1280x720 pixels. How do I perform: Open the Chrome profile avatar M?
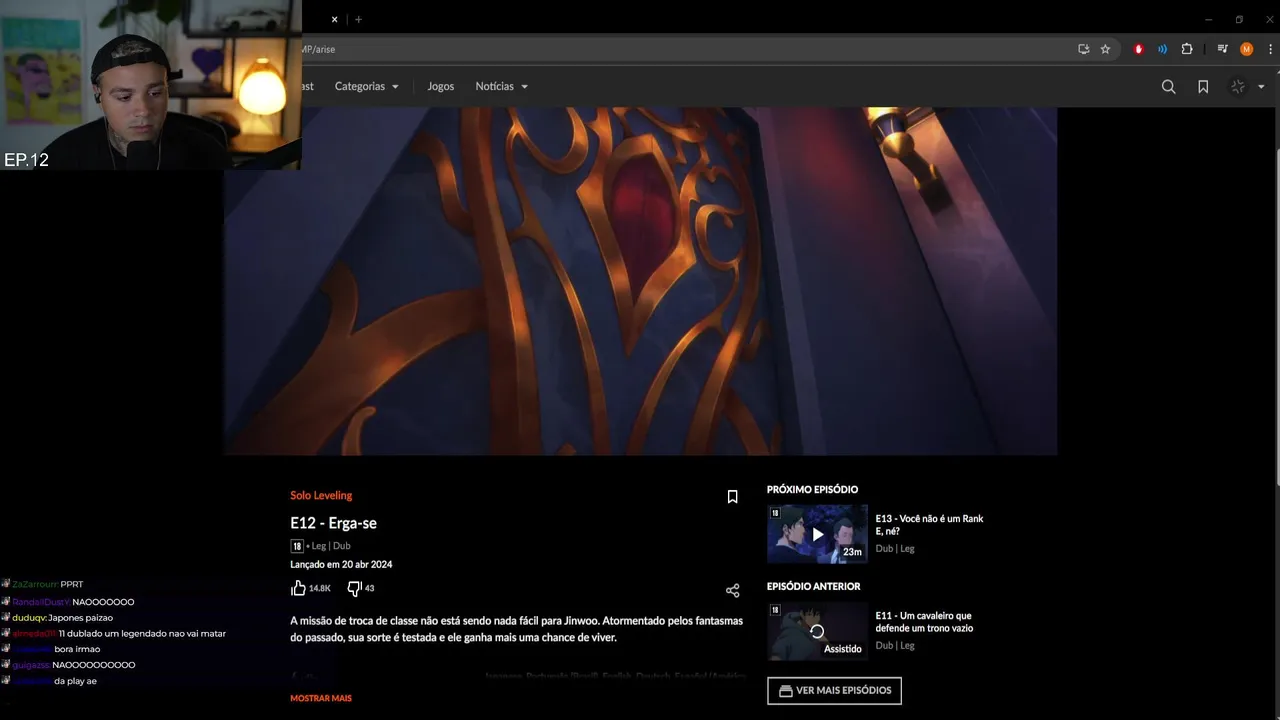click(1246, 49)
